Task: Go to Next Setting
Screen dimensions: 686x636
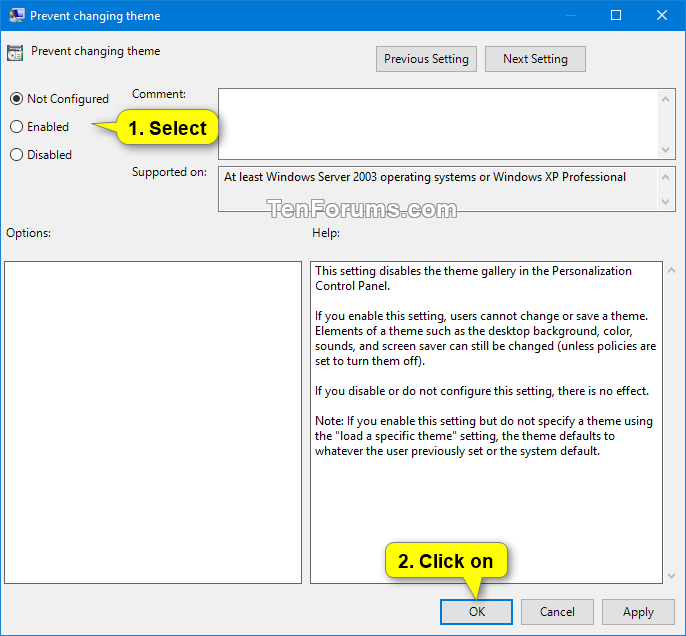Action: (535, 59)
